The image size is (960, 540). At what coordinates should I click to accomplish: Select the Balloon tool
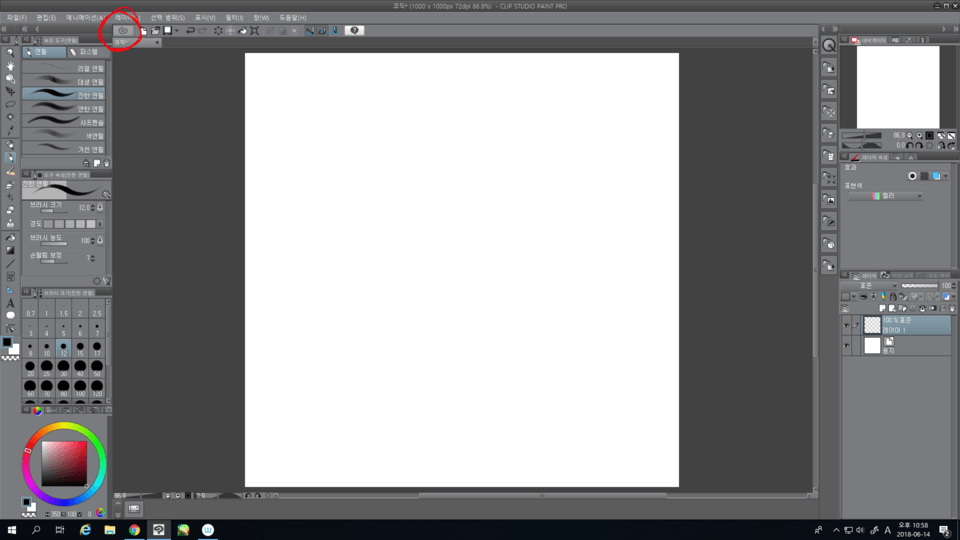click(x=10, y=316)
